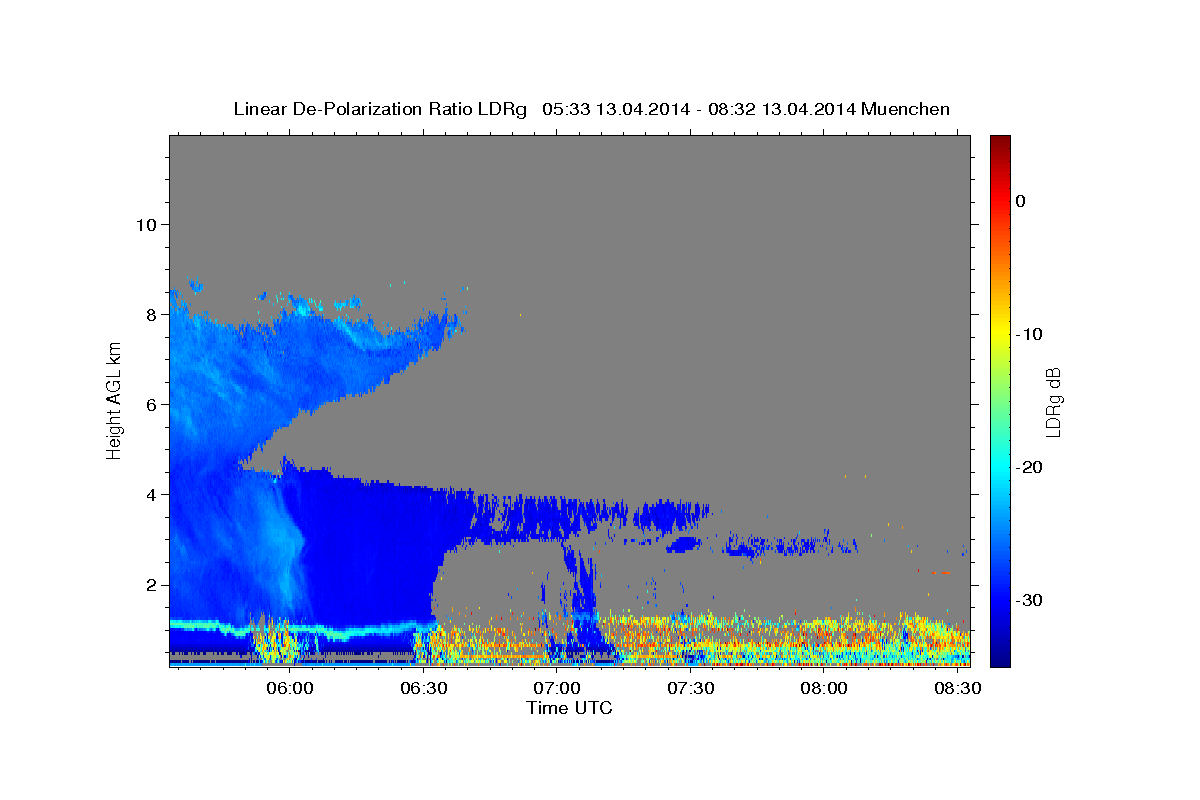The width and height of the screenshot is (1200, 800).
Task: Click the height tick label 2
Action: [152, 584]
